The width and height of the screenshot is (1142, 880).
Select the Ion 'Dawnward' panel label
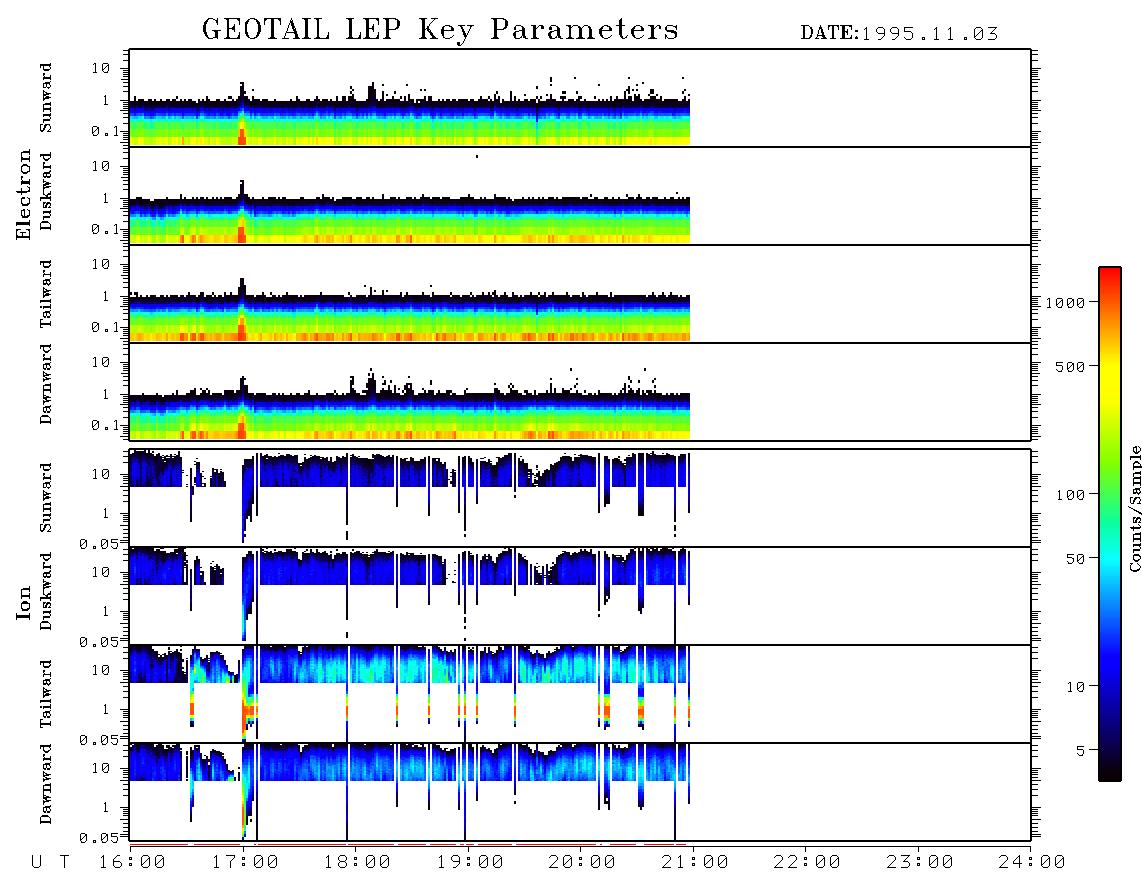pos(46,784)
